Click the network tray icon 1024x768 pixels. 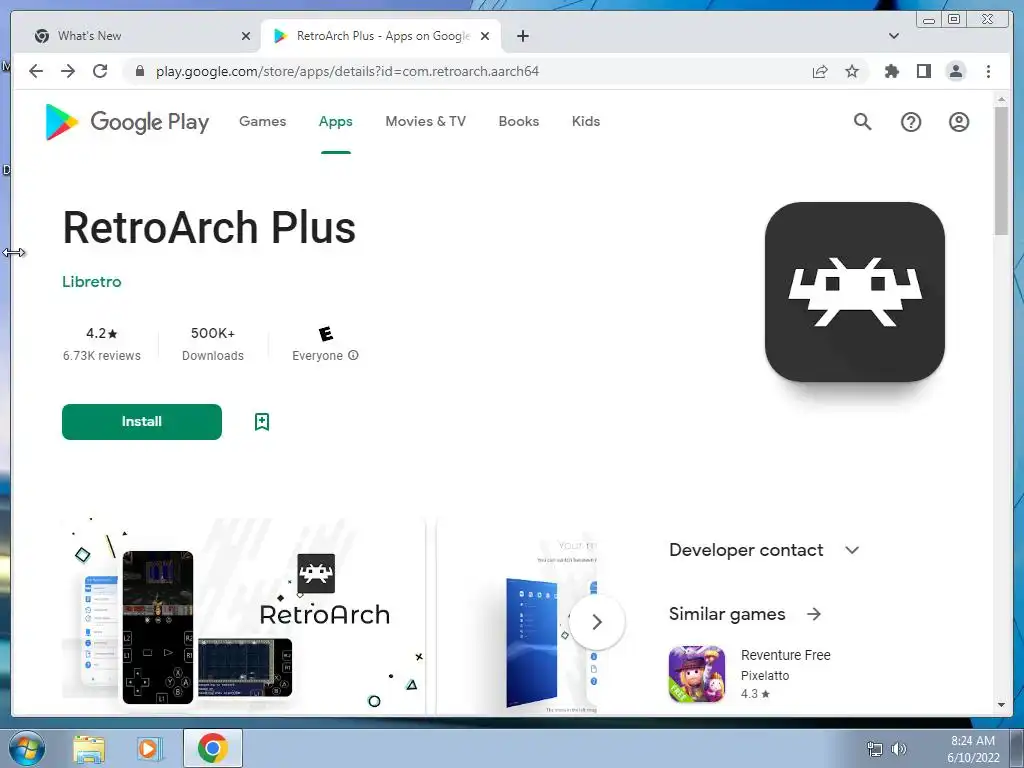[x=874, y=749]
